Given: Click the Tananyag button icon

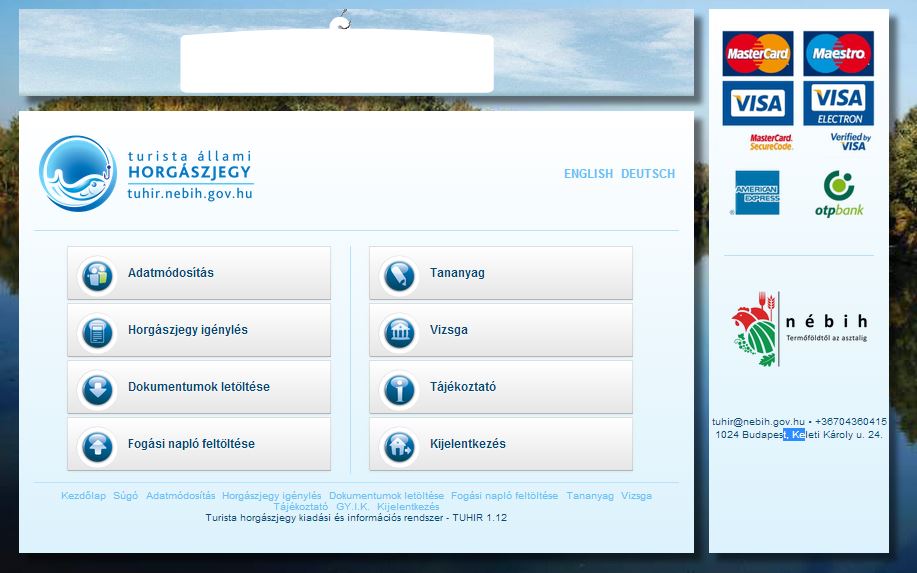Looking at the screenshot, I should pos(400,274).
